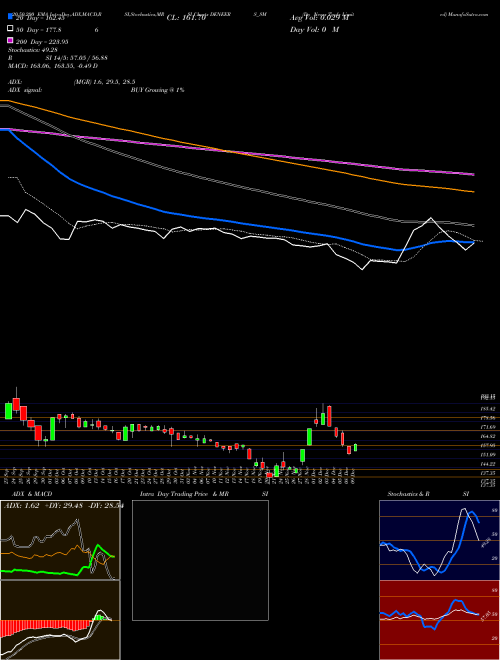Click the 'Day Vol: 0 M' label
500x660 pixels.
click(x=314, y=29)
